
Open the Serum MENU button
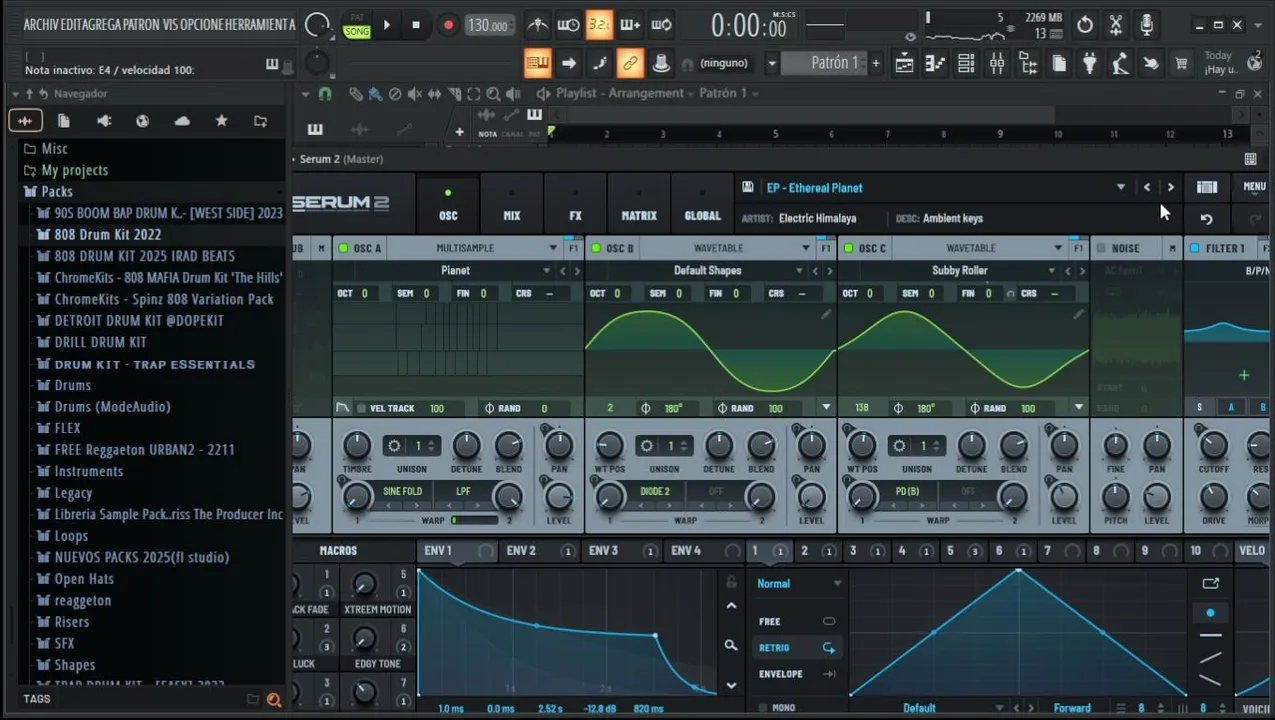coord(1254,187)
